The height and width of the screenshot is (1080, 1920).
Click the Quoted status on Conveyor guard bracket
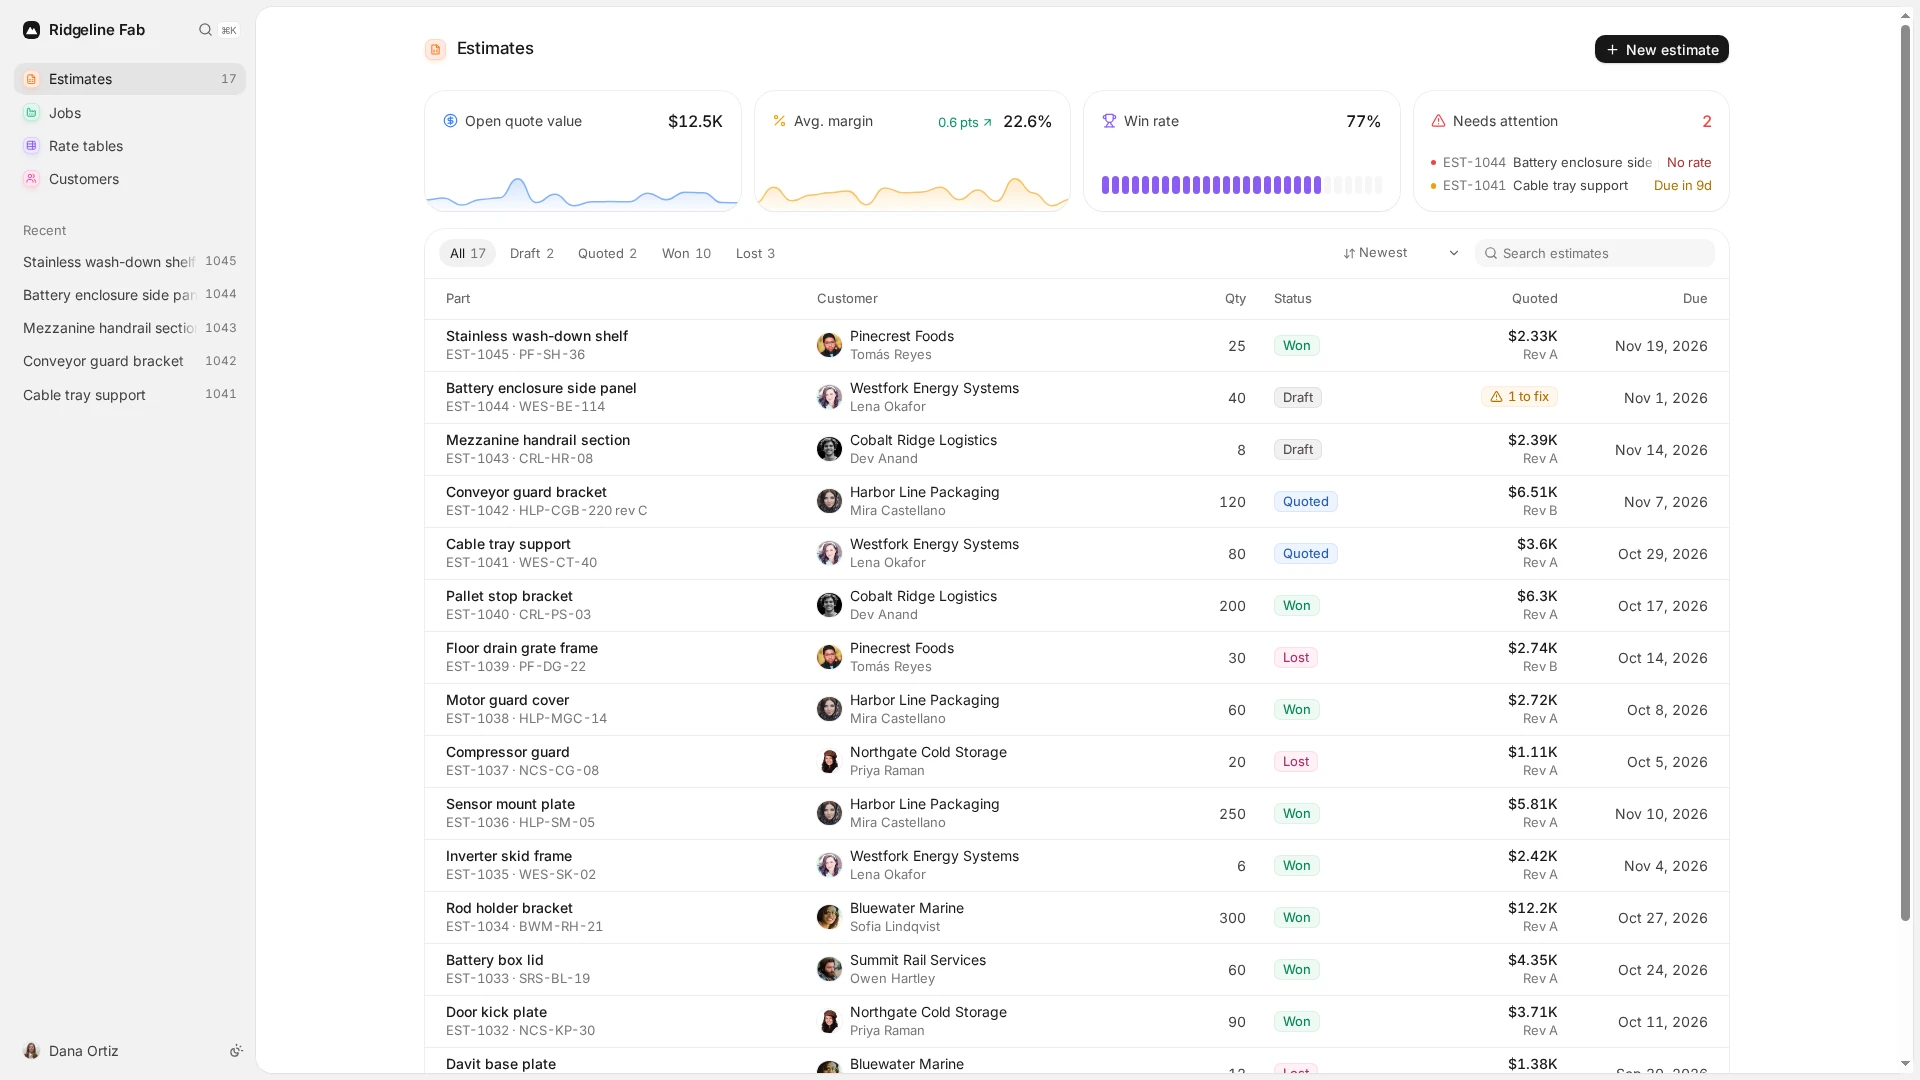point(1305,501)
